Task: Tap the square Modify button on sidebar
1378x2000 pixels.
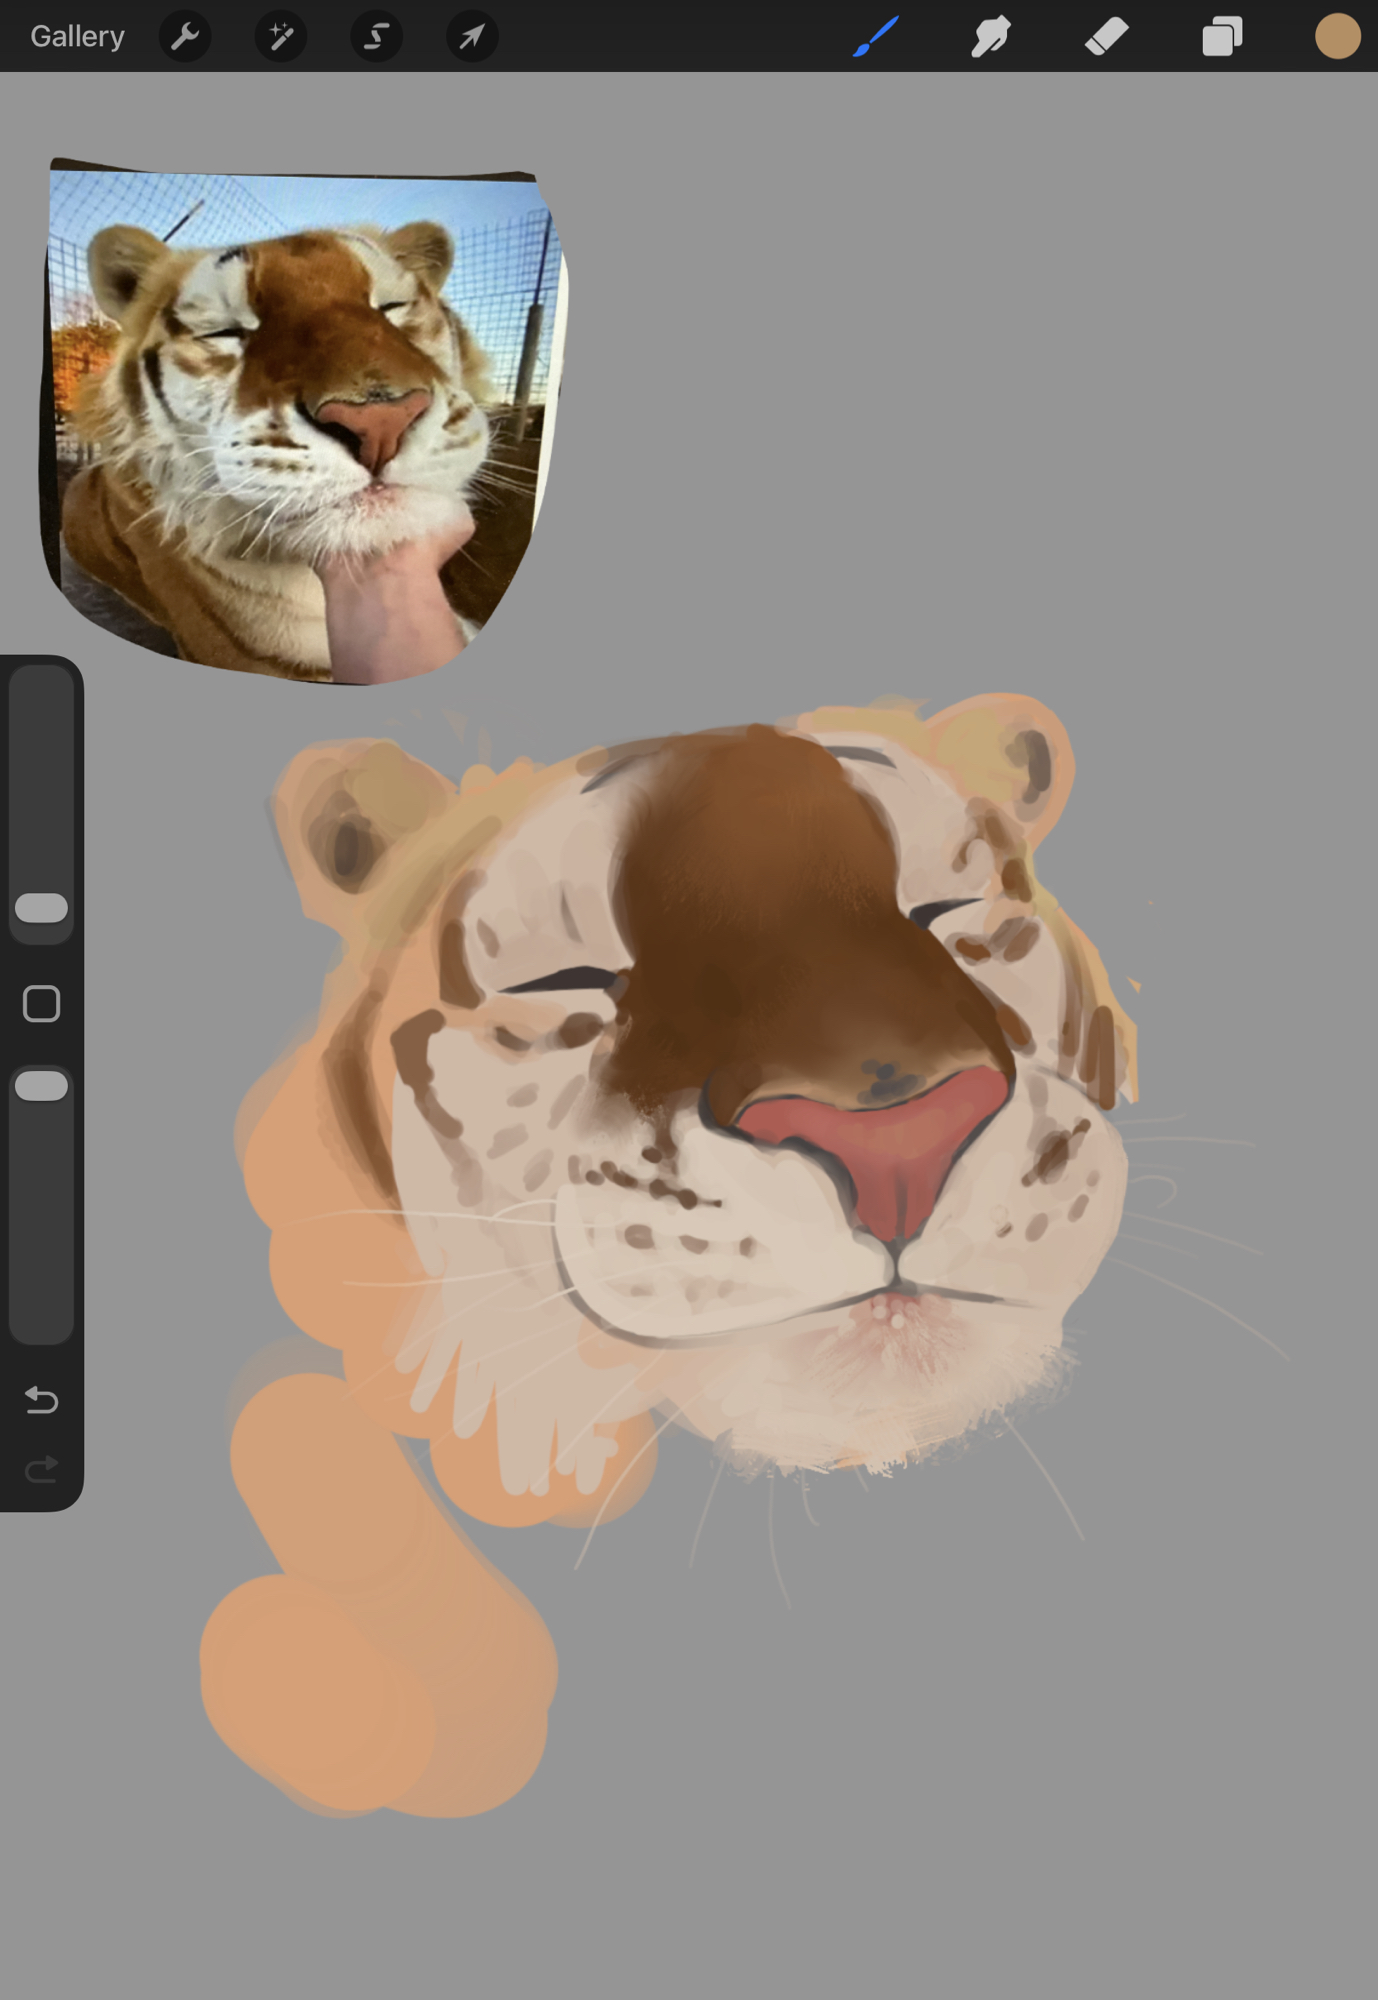Action: point(42,1003)
